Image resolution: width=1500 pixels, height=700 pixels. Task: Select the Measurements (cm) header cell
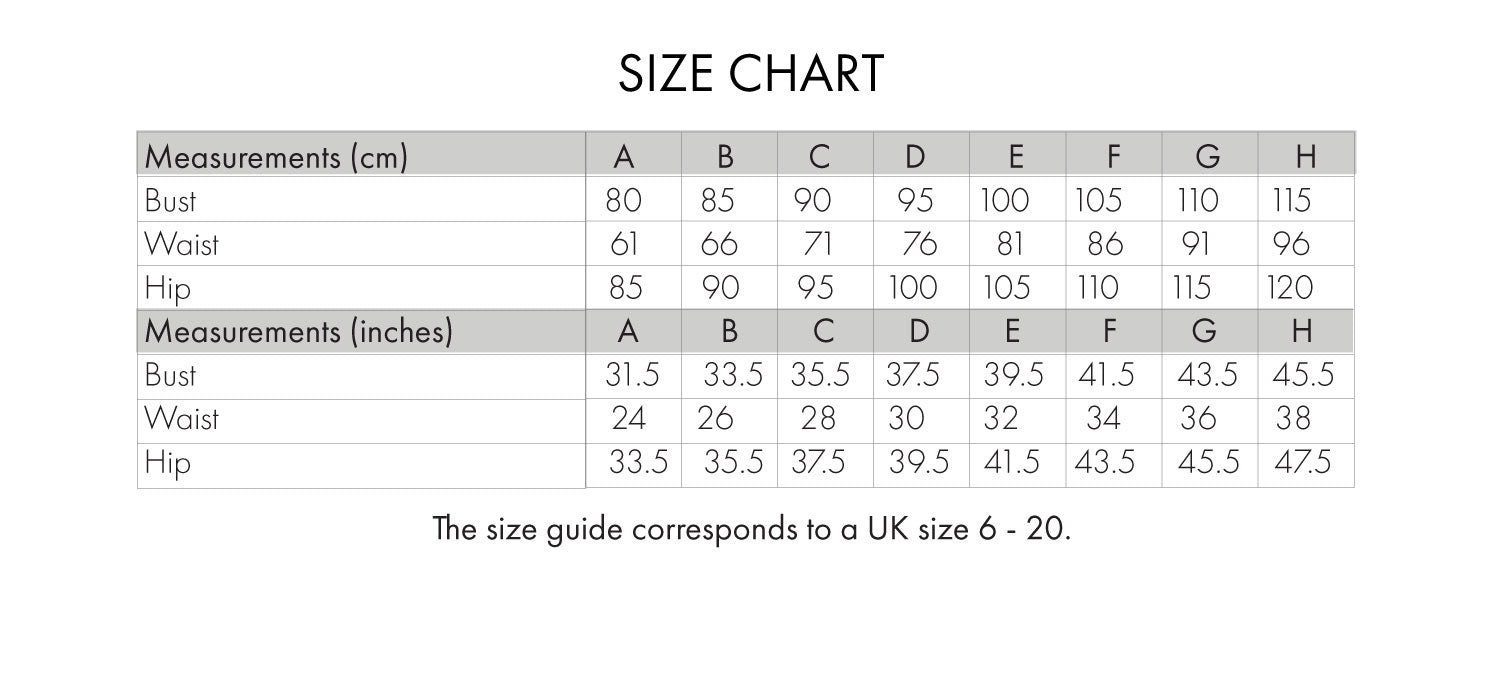(x=276, y=158)
